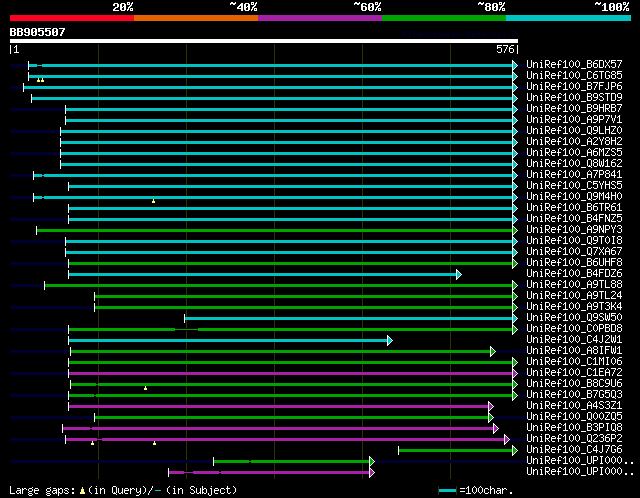This screenshot has height=498, width=640.
Task: Click the gap triangle marker on B8C9U6 row
Action: 145,388
